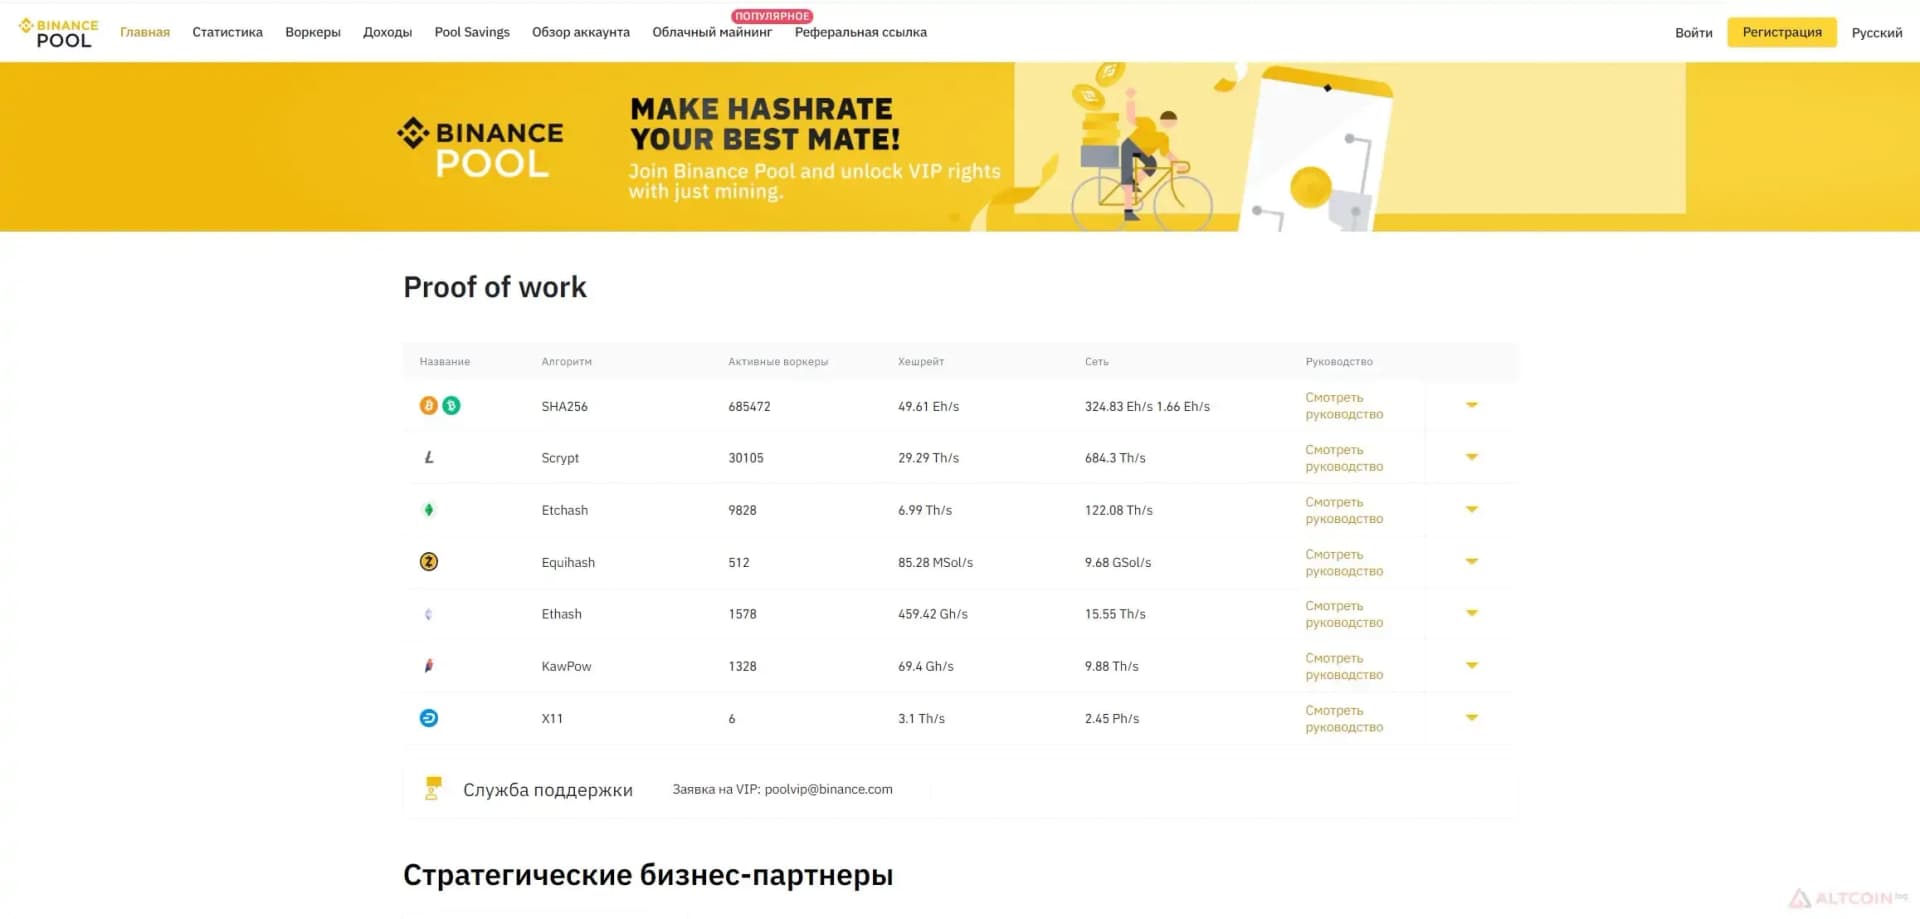Click the Ethereum icon in Ethash row
The image size is (1920, 919).
click(429, 614)
